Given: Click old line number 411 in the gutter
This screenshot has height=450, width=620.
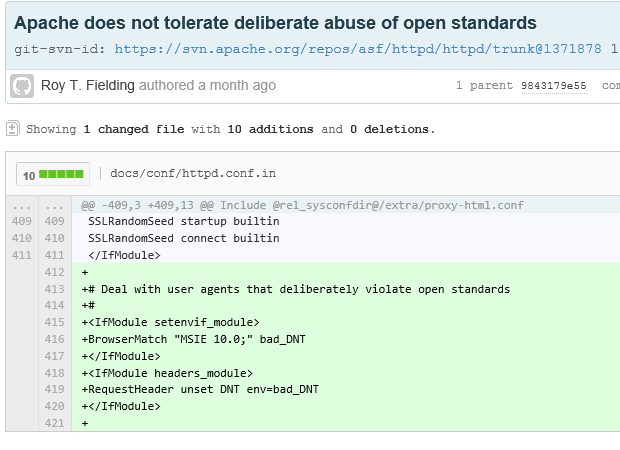Looking at the screenshot, I should pos(22,255).
